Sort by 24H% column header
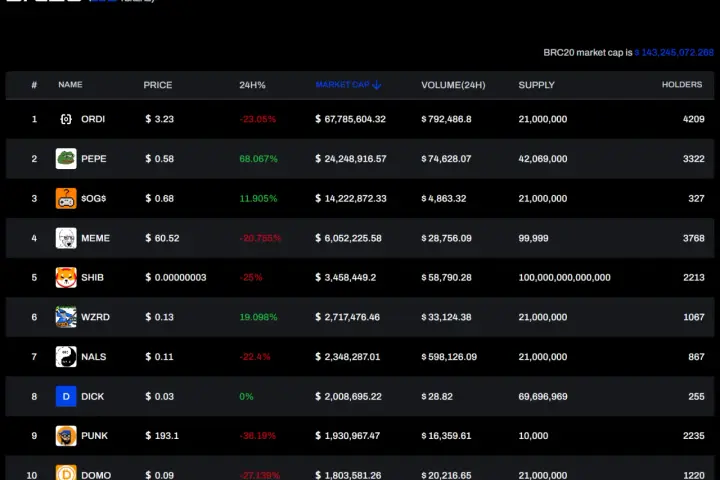720x480 pixels. [x=252, y=85]
